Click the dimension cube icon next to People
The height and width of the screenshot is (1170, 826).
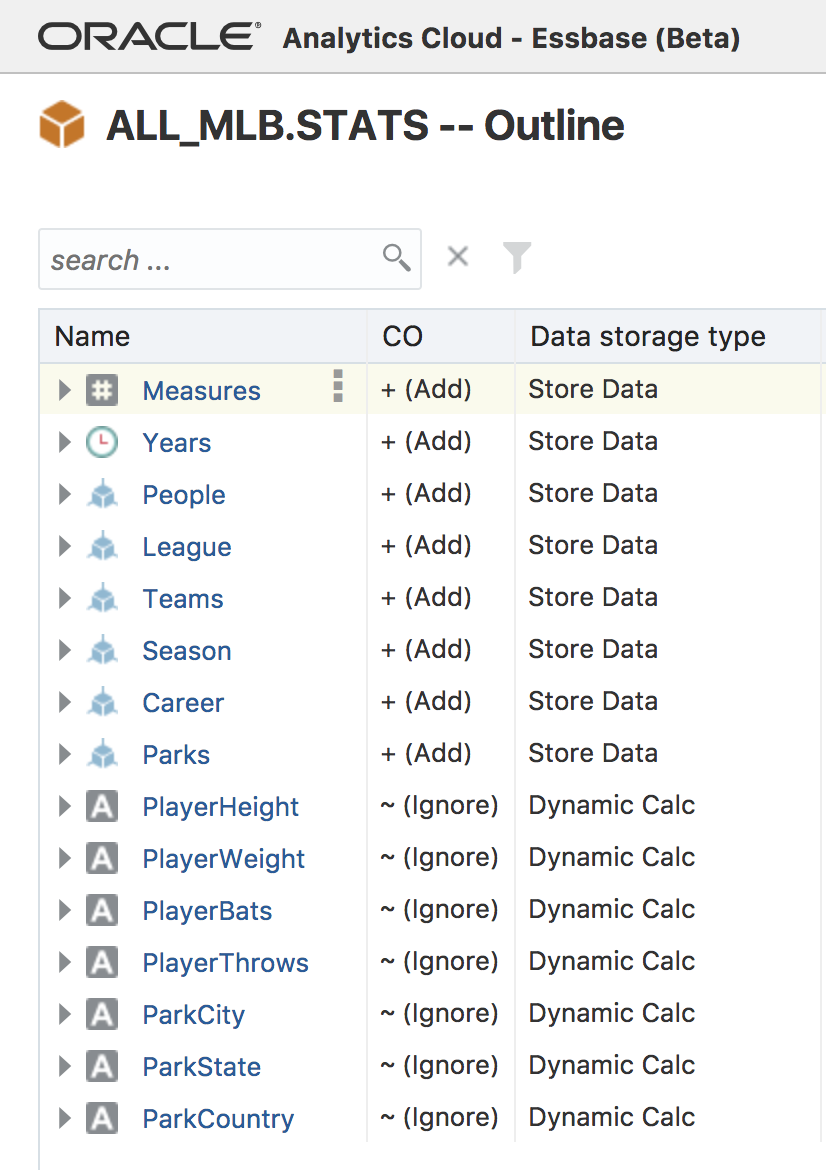101,494
